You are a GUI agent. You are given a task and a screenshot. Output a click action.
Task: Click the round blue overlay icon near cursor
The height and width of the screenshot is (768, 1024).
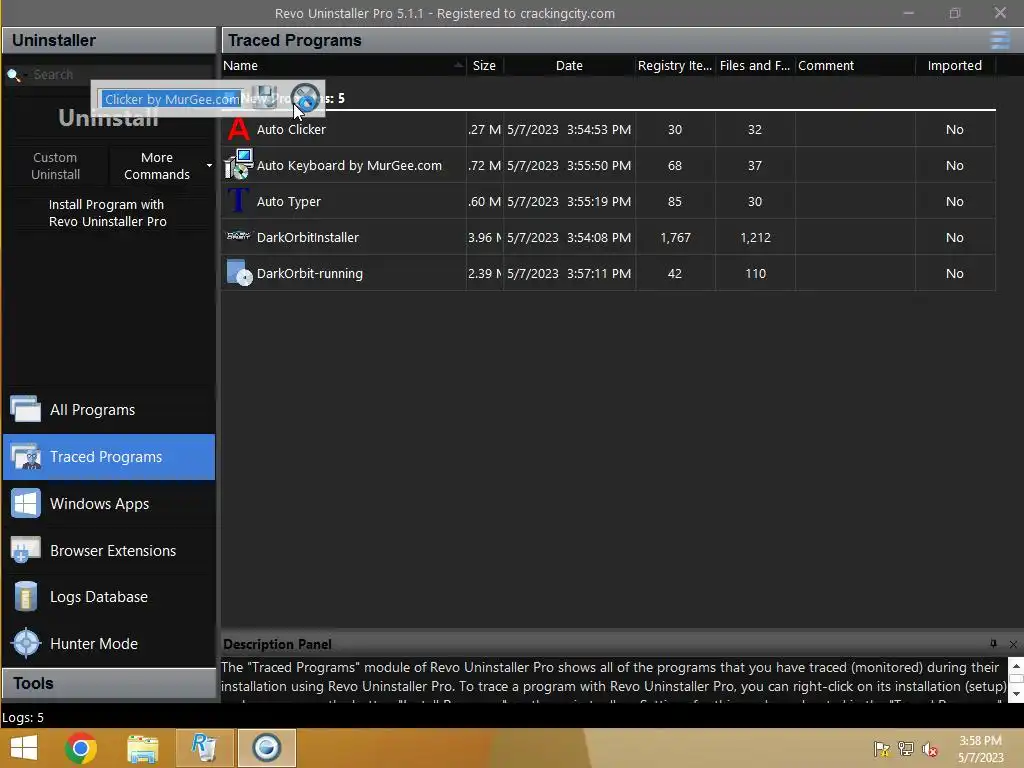pyautogui.click(x=305, y=98)
